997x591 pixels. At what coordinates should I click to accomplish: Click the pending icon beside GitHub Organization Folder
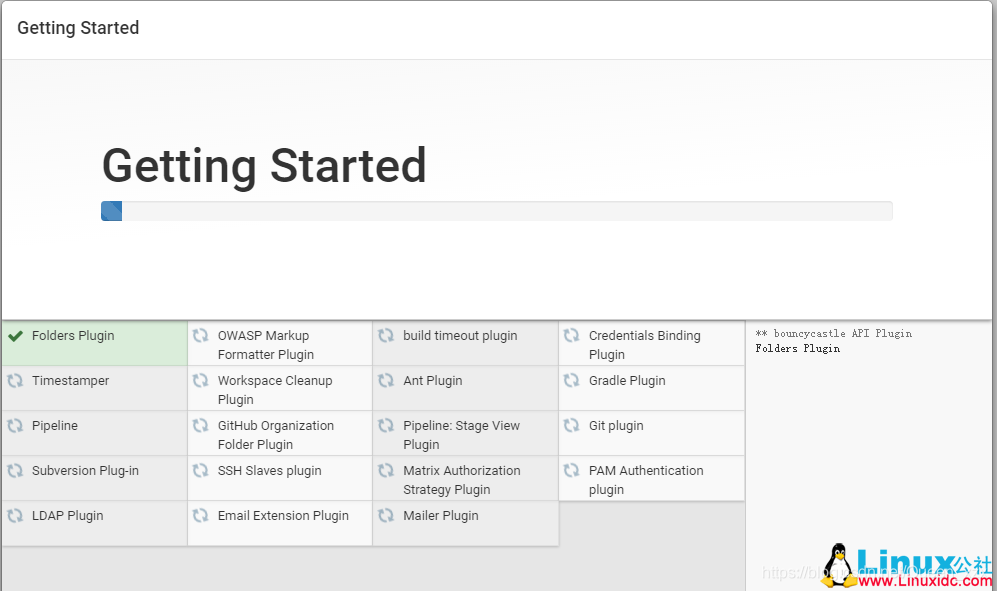[x=201, y=426]
